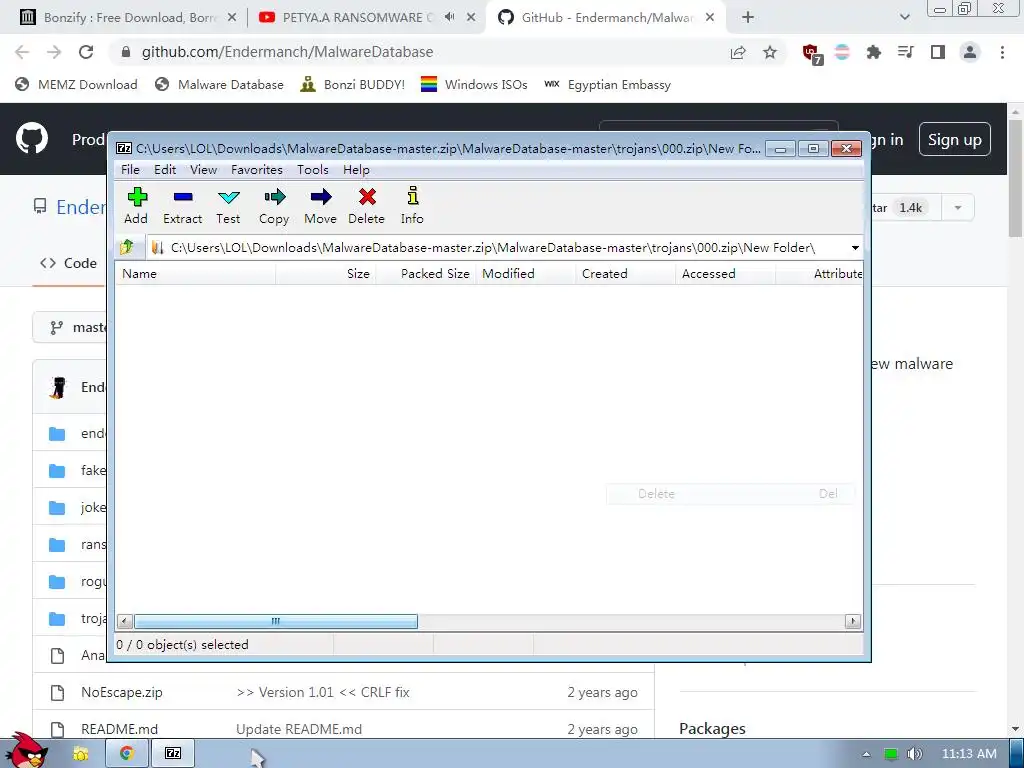Image resolution: width=1024 pixels, height=768 pixels.
Task: Sort by the Accessed column header
Action: (x=725, y=274)
